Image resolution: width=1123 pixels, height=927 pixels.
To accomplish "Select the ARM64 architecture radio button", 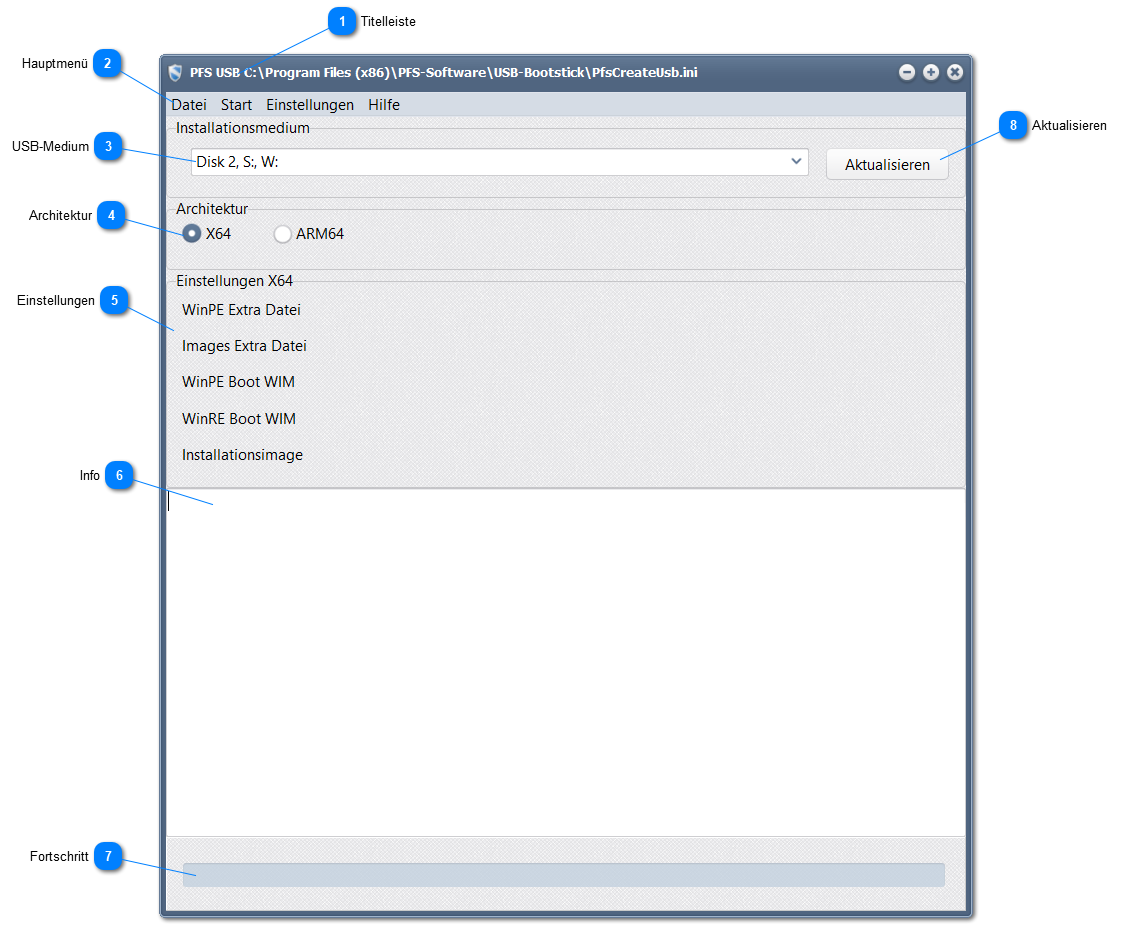I will coord(283,234).
